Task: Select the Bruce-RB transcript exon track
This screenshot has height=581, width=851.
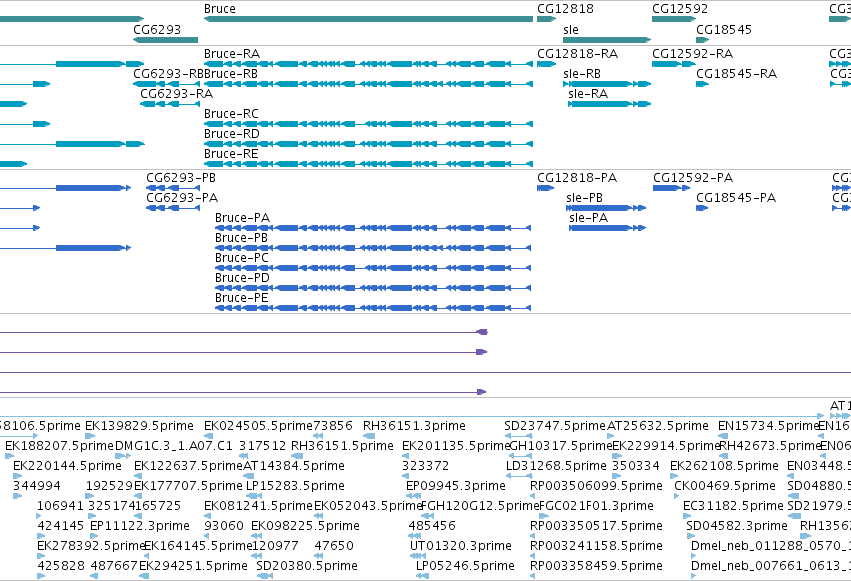Action: tap(369, 84)
